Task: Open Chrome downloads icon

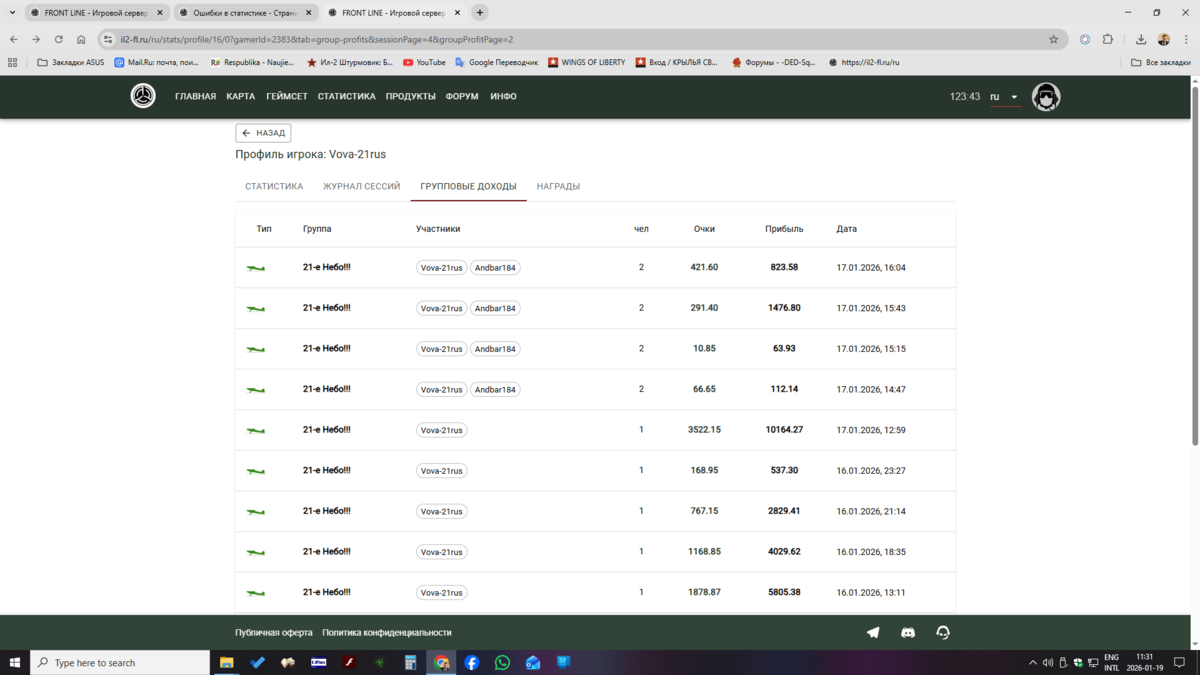Action: [x=1140, y=40]
